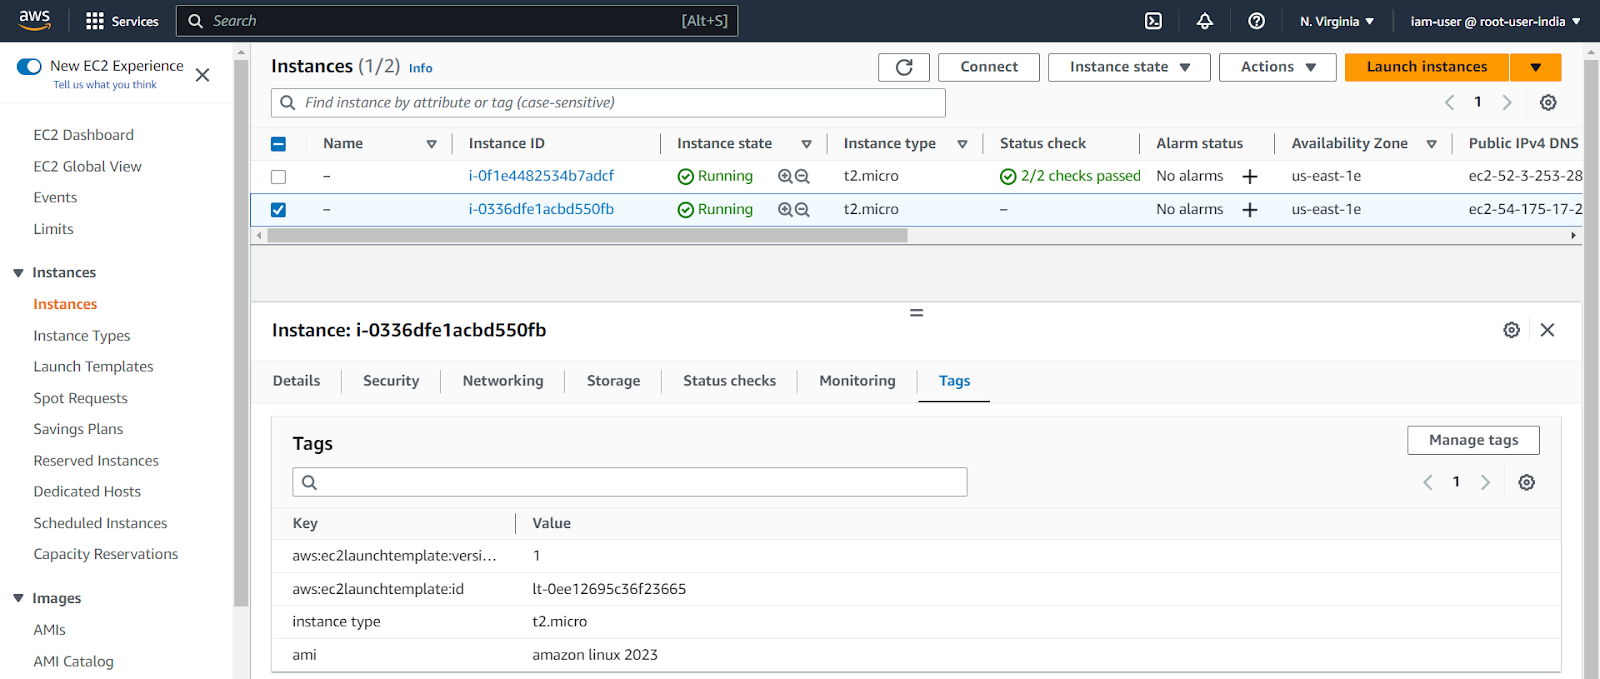Go to next instances page
The image size is (1600, 679).
pos(1507,102)
